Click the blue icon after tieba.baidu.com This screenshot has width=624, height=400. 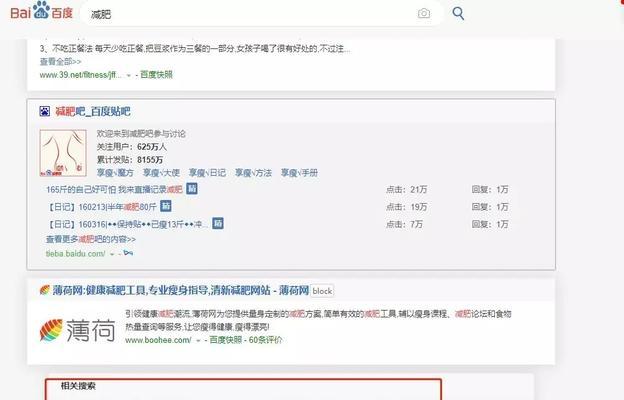(x=128, y=253)
